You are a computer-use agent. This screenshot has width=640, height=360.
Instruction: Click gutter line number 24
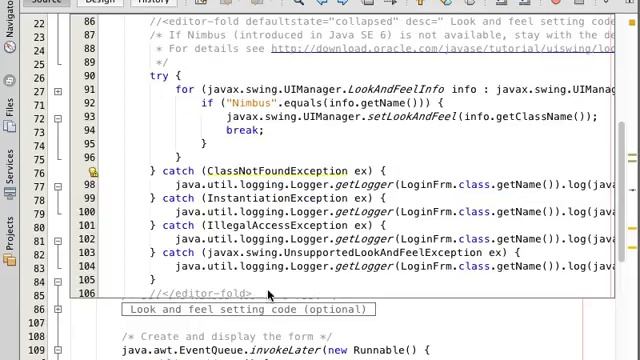click(39, 51)
